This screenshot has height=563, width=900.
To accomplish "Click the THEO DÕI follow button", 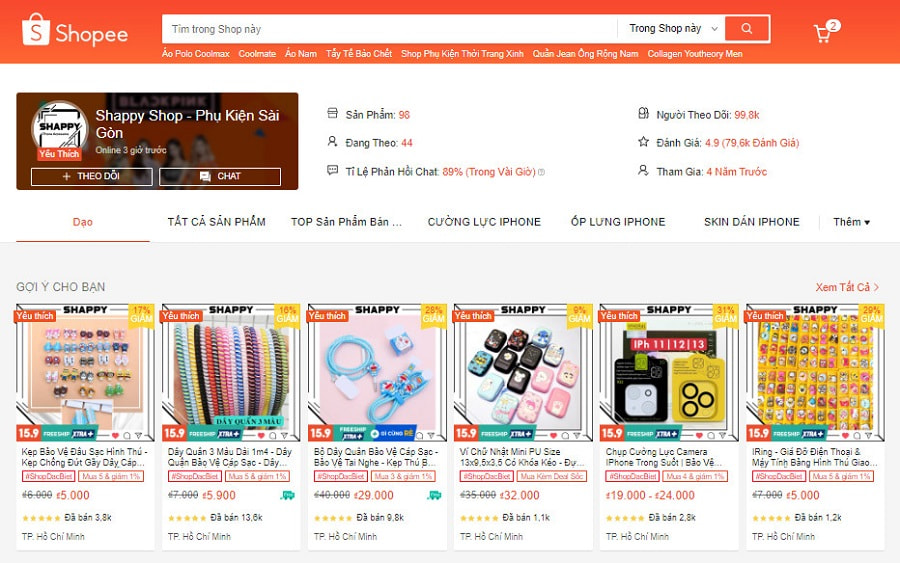I will coord(92,176).
